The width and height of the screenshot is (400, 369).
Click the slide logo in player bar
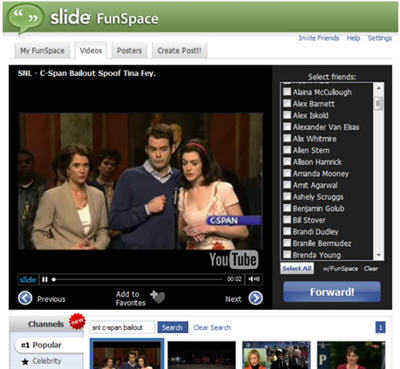[28, 279]
